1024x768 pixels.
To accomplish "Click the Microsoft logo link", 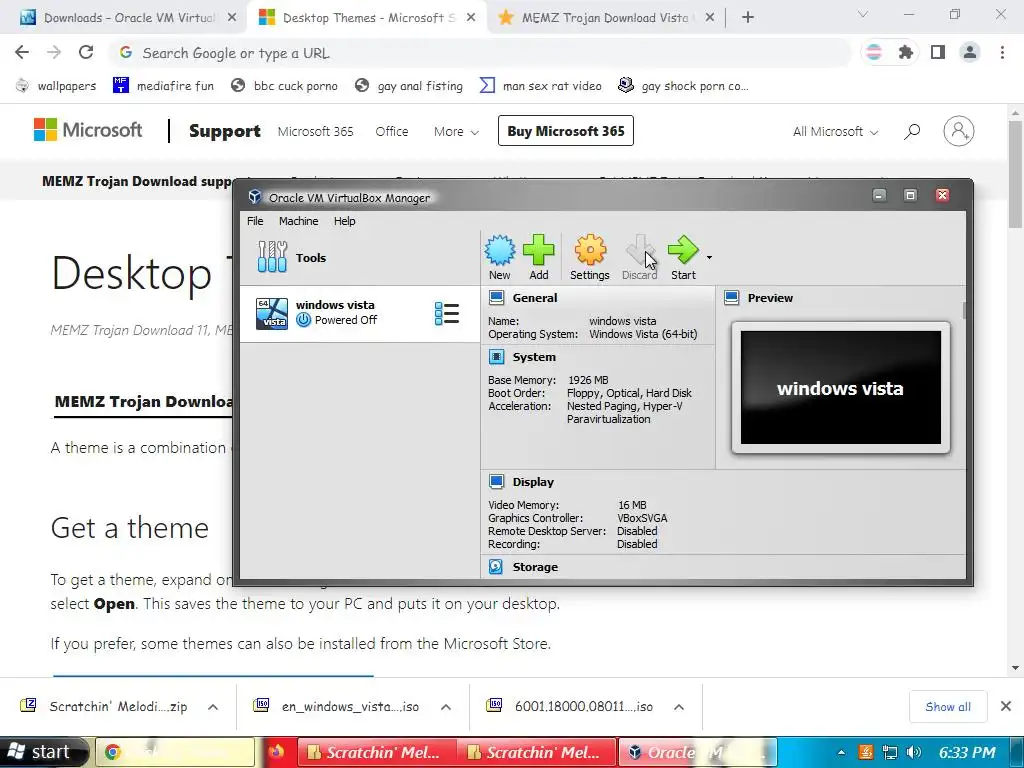I will [x=88, y=130].
